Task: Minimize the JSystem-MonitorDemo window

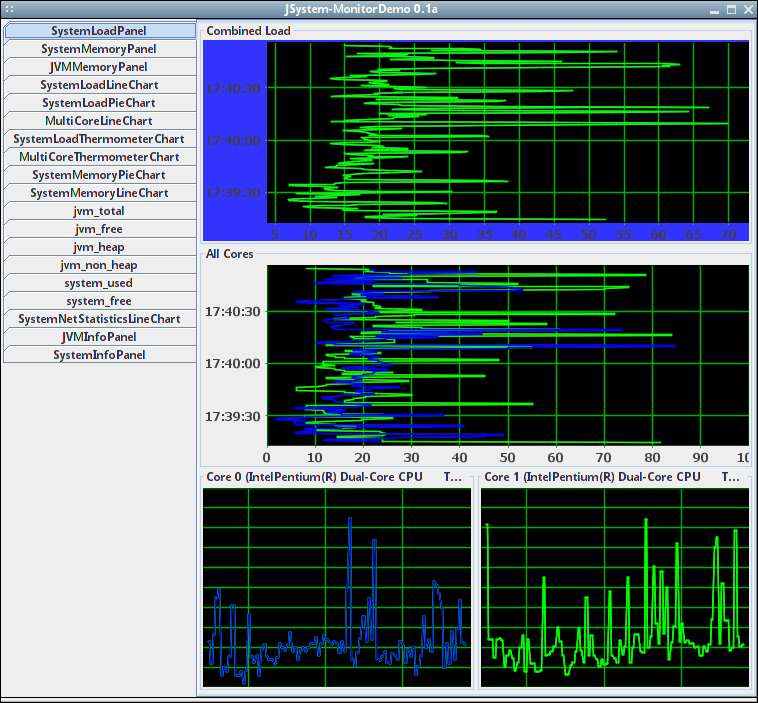Action: point(715,10)
